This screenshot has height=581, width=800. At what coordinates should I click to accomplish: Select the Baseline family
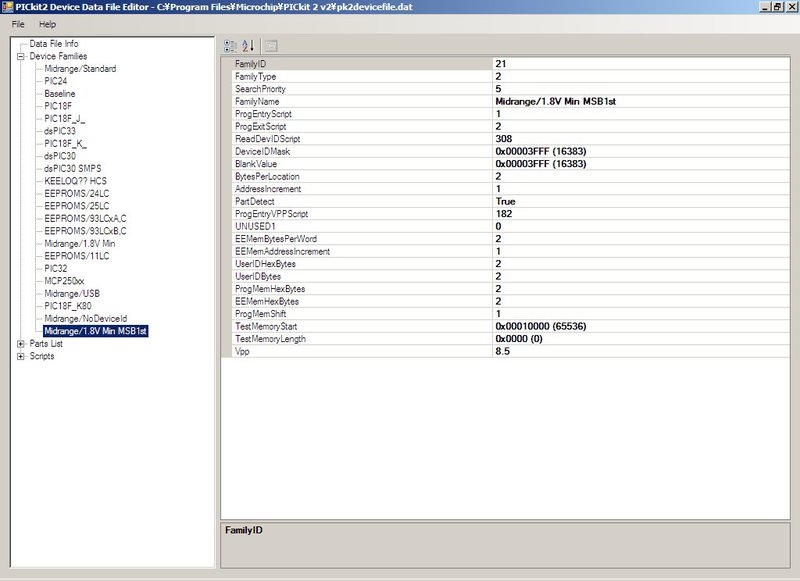point(60,94)
